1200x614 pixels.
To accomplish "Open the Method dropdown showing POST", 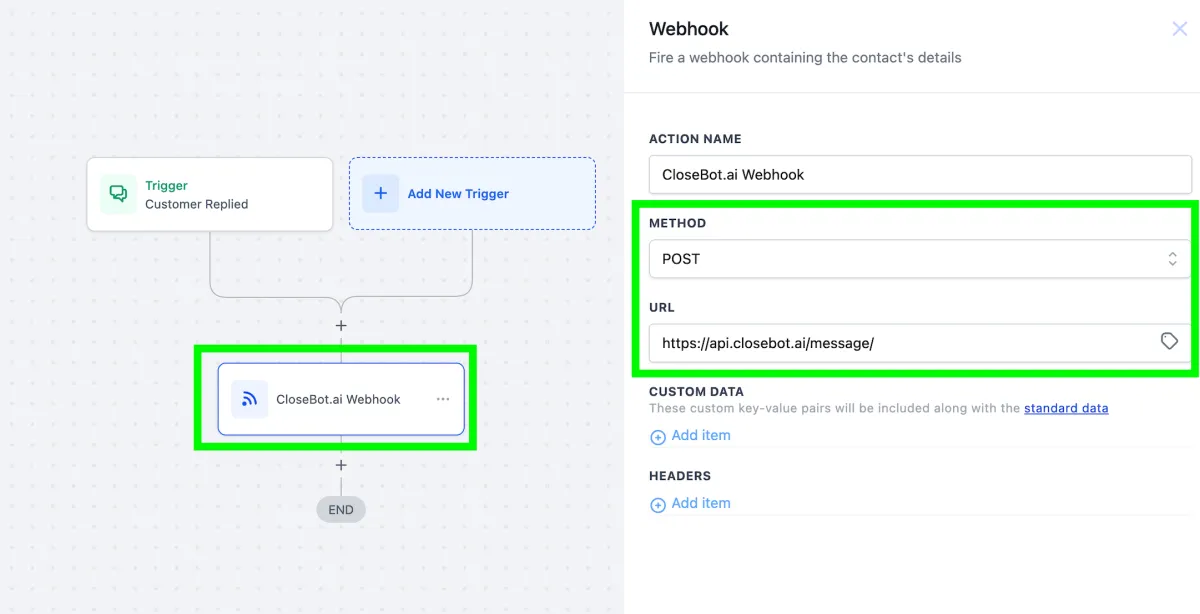I will coord(920,259).
